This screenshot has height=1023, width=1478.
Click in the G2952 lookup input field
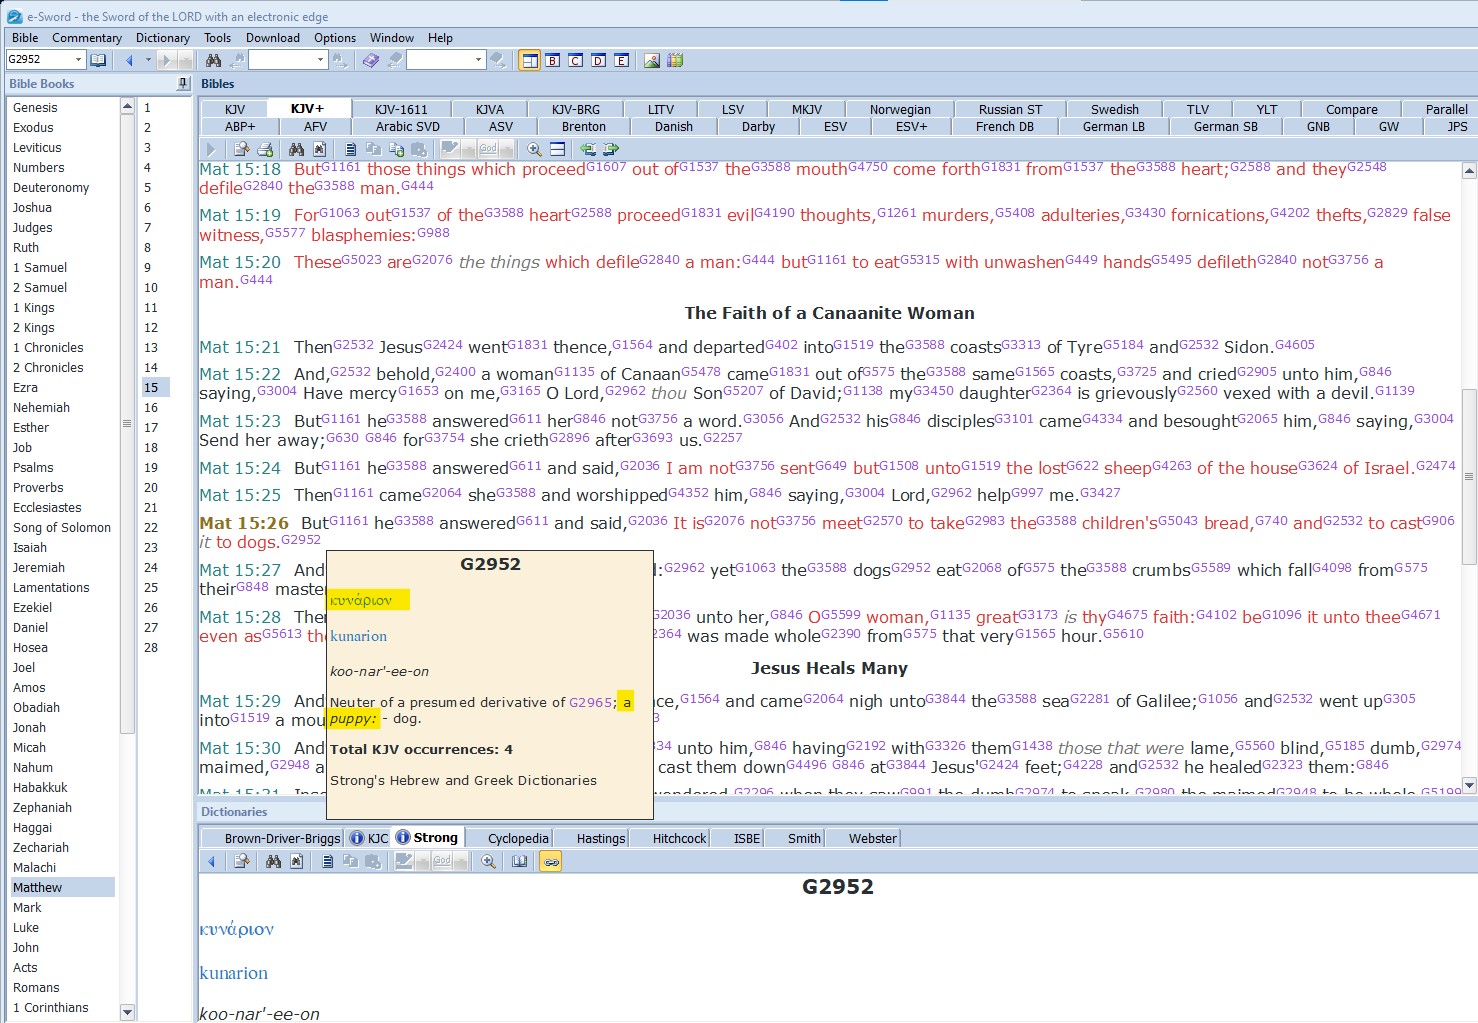tap(39, 60)
